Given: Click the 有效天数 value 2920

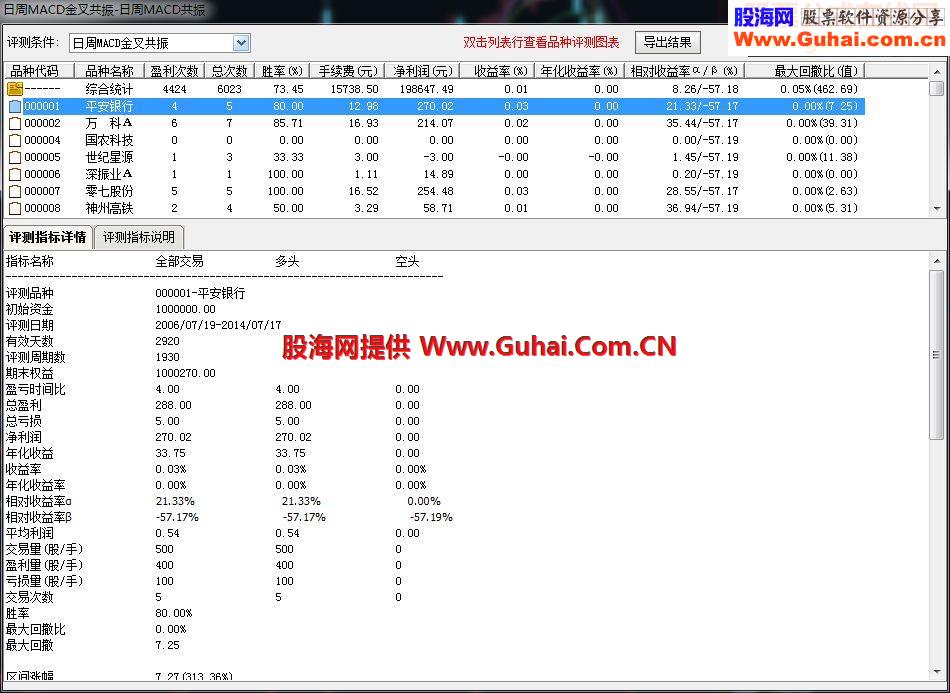Looking at the screenshot, I should tap(167, 341).
